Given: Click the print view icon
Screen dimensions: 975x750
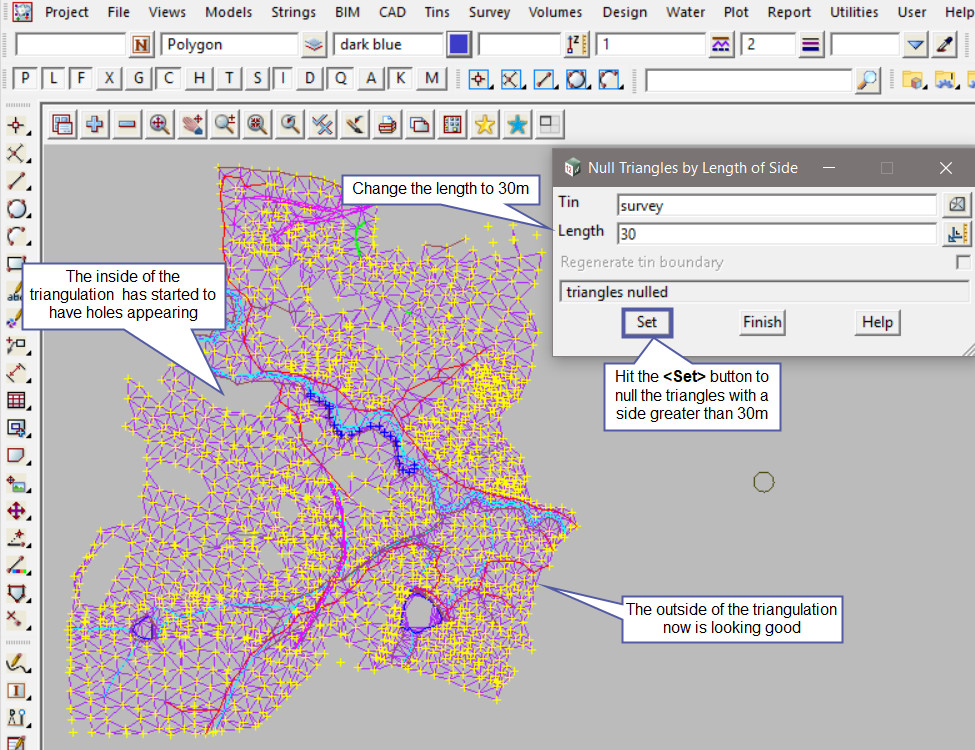Looking at the screenshot, I should tap(388, 125).
